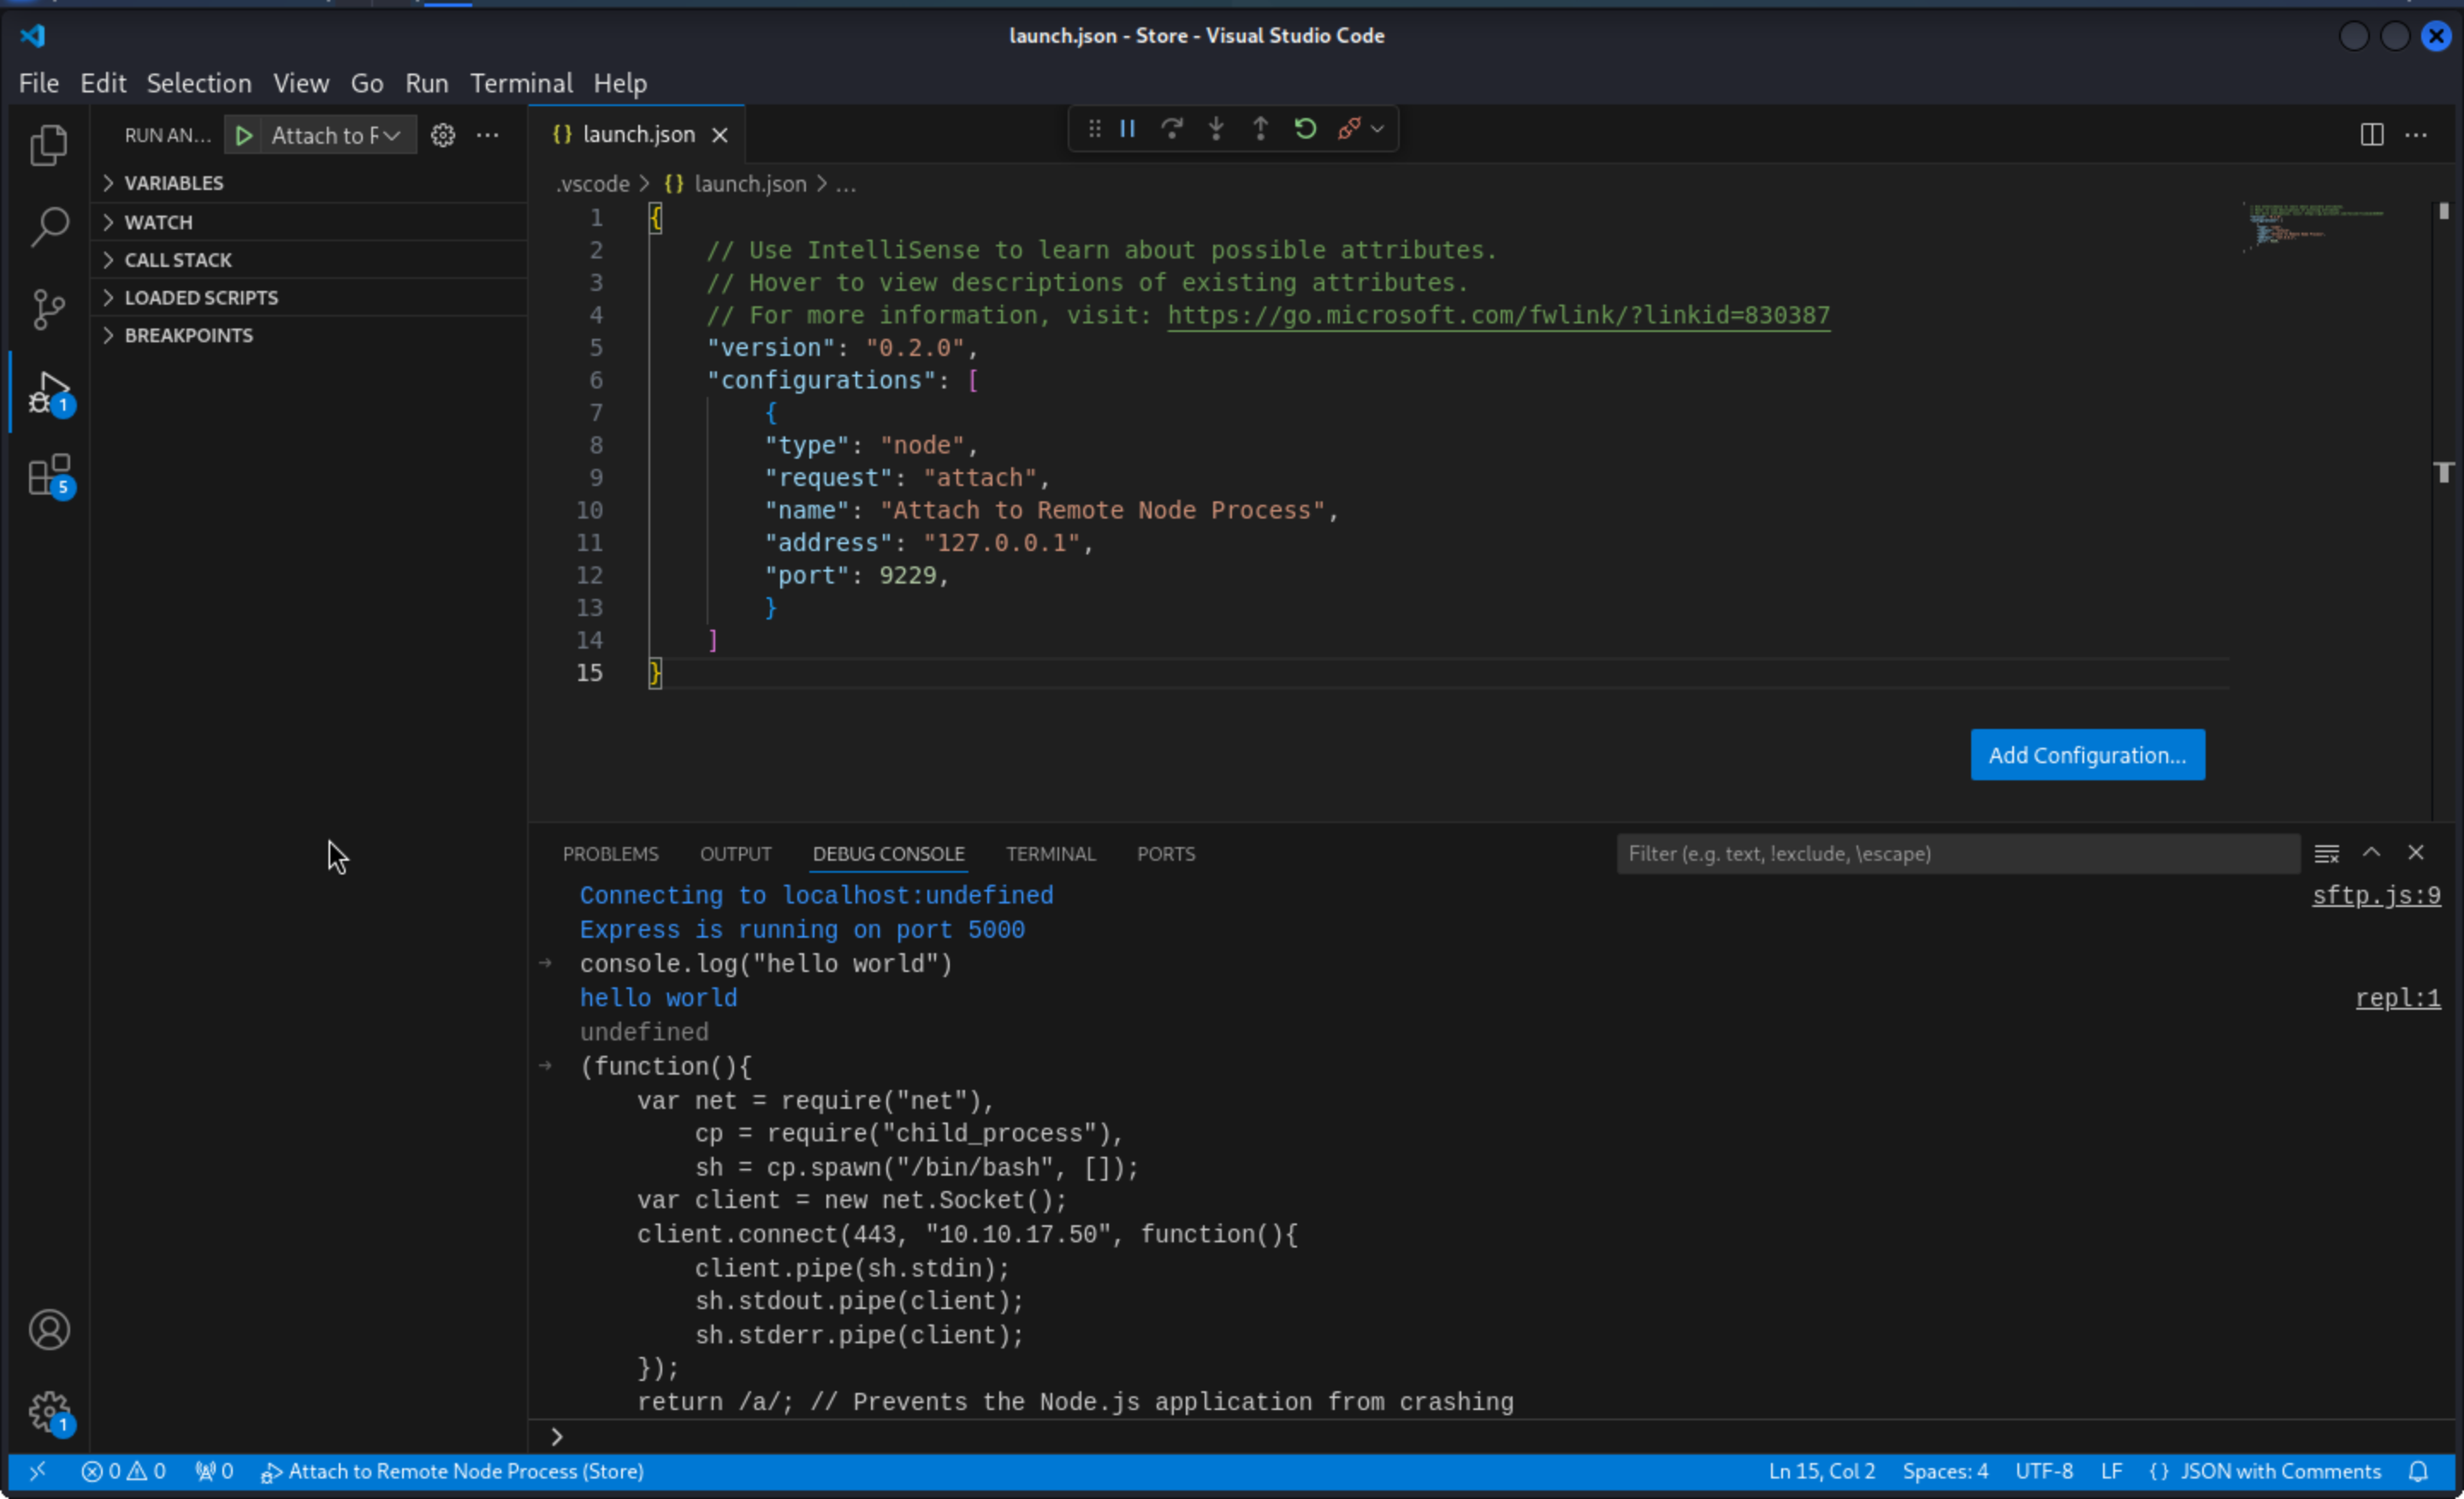Focus the debug console filter field
Screen dimensions: 2464x1499
click(1955, 854)
